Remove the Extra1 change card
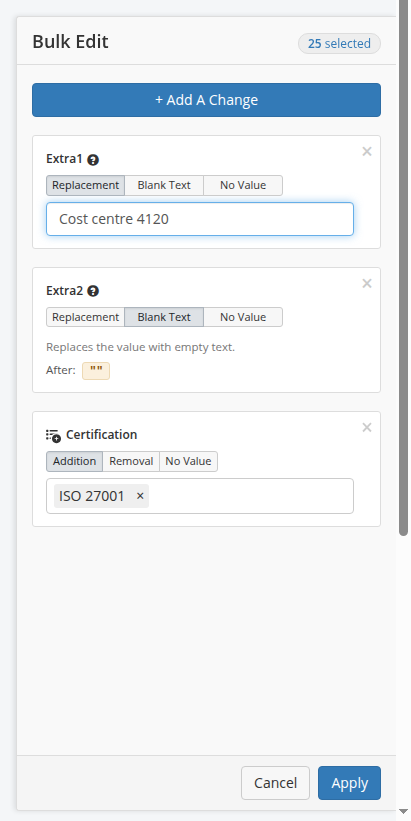The height and width of the screenshot is (821, 411). (x=367, y=152)
